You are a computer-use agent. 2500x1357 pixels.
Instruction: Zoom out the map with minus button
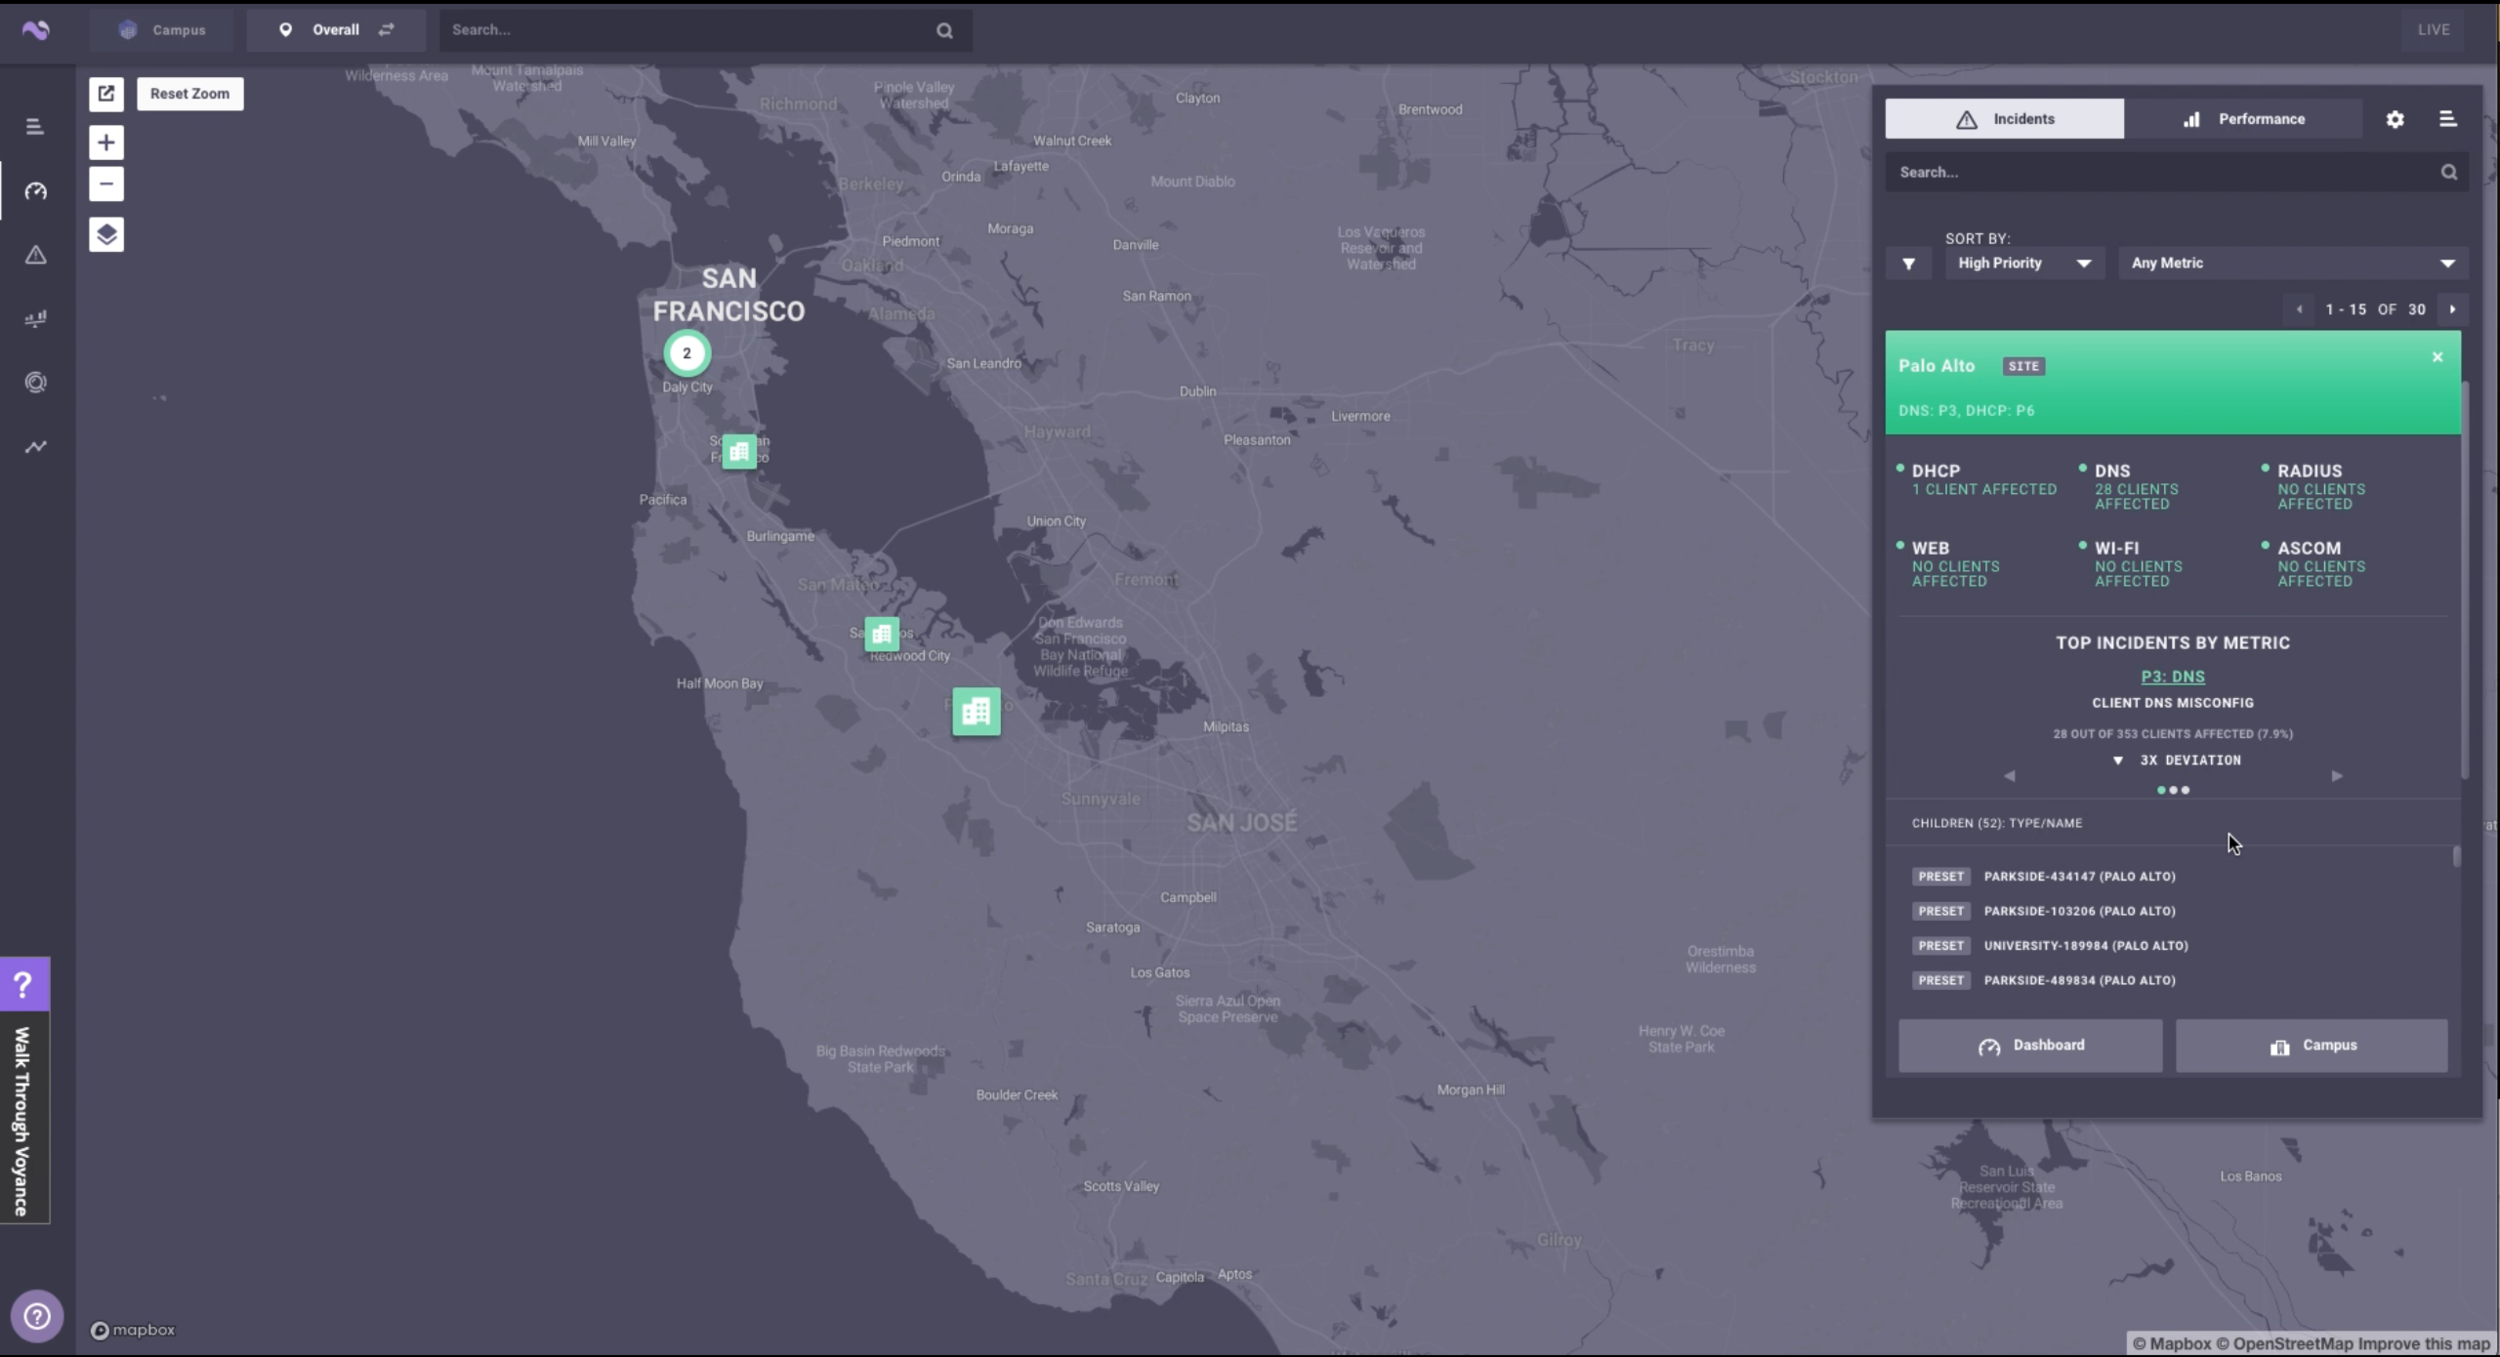coord(107,184)
